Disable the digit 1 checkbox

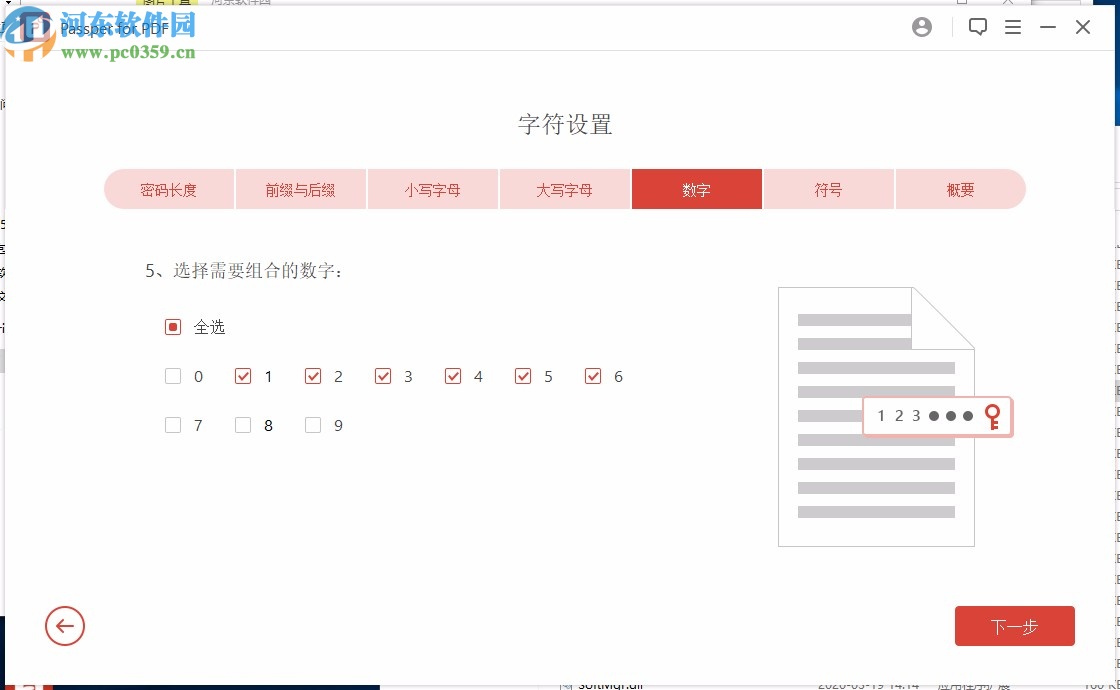coord(243,376)
